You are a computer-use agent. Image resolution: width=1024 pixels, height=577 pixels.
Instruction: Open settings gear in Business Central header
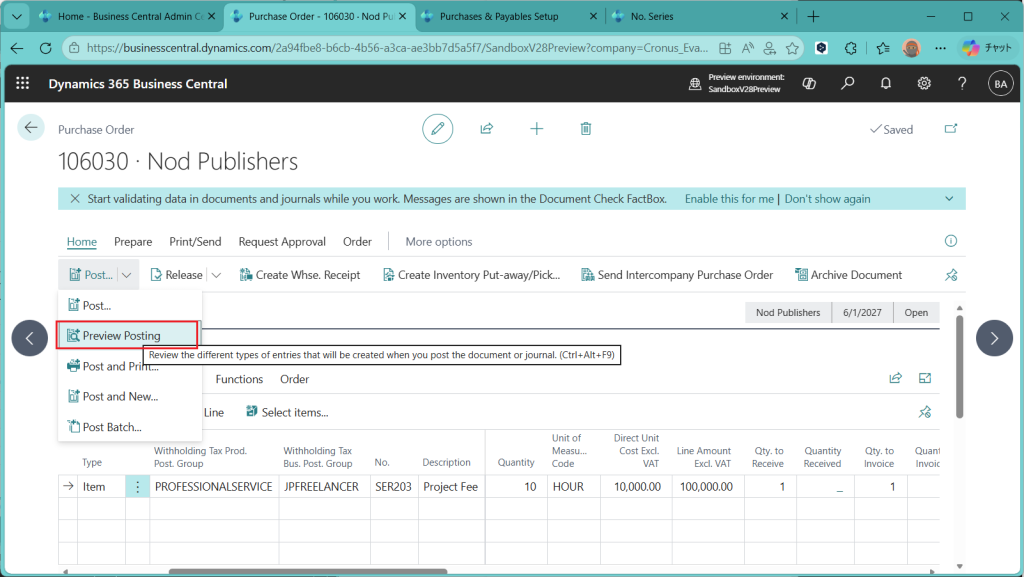pos(924,84)
